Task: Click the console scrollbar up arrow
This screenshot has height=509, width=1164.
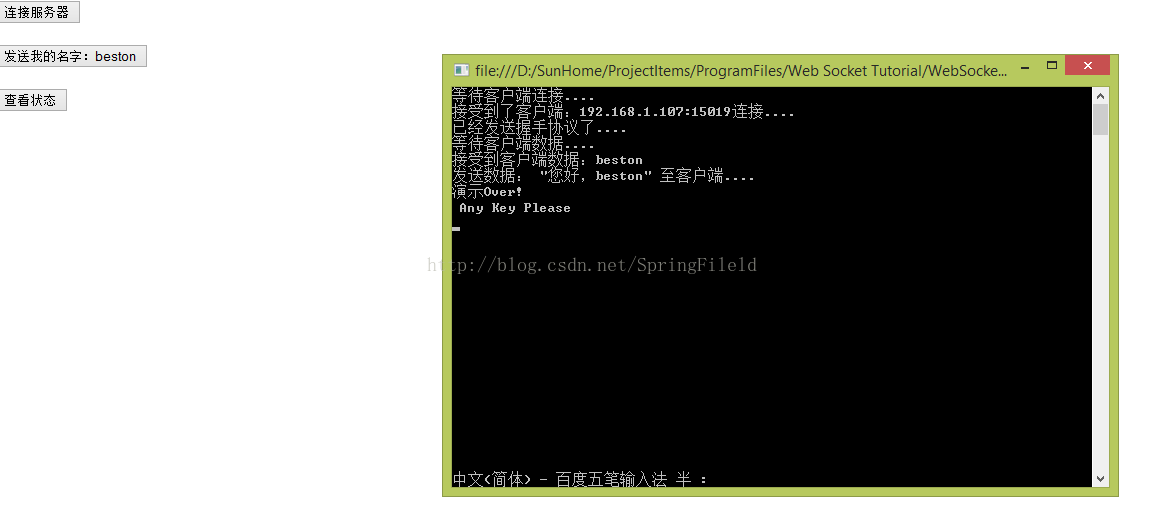Action: pos(1100,96)
